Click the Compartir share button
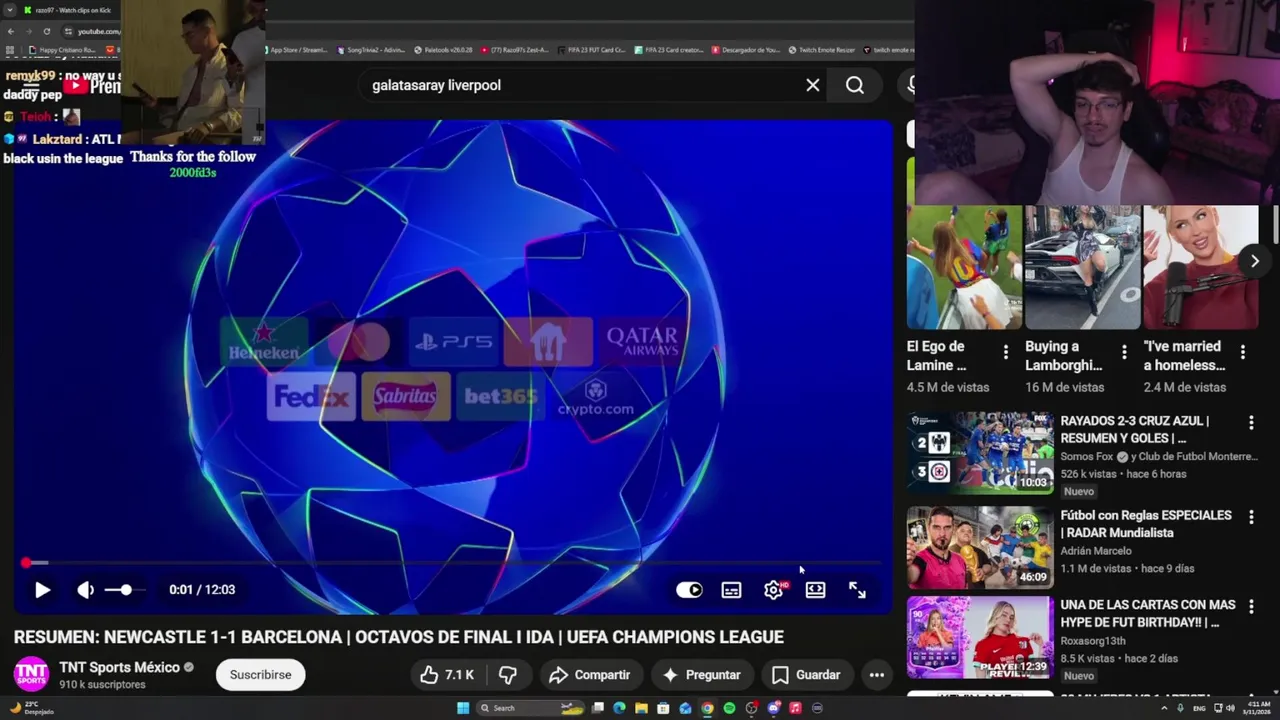The image size is (1280, 720). tap(589, 675)
